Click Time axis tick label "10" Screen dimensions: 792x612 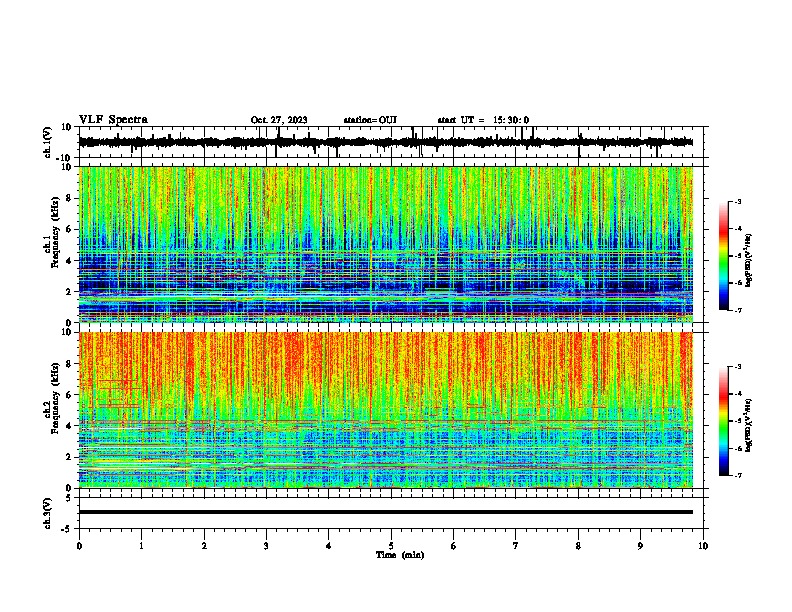point(703,546)
